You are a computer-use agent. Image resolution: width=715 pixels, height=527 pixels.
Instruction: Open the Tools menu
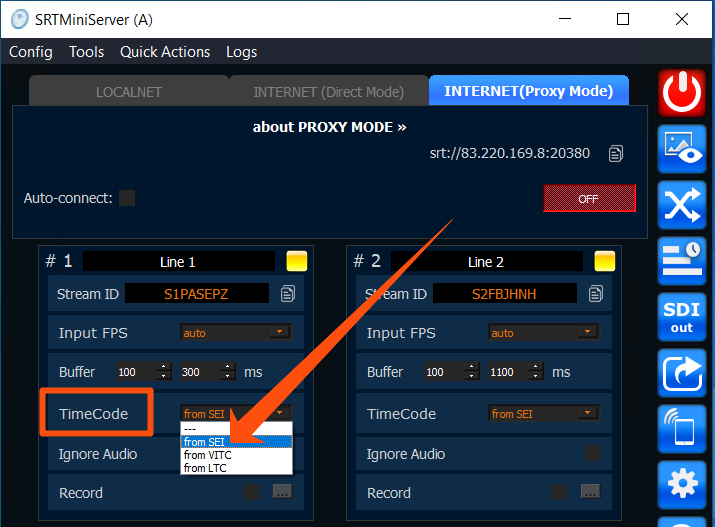click(x=87, y=52)
